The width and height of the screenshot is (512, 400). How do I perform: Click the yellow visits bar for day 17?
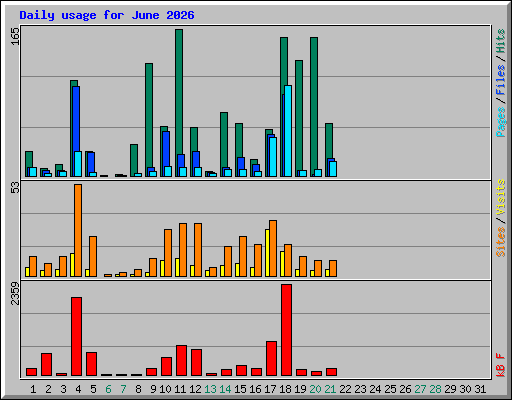267,253
